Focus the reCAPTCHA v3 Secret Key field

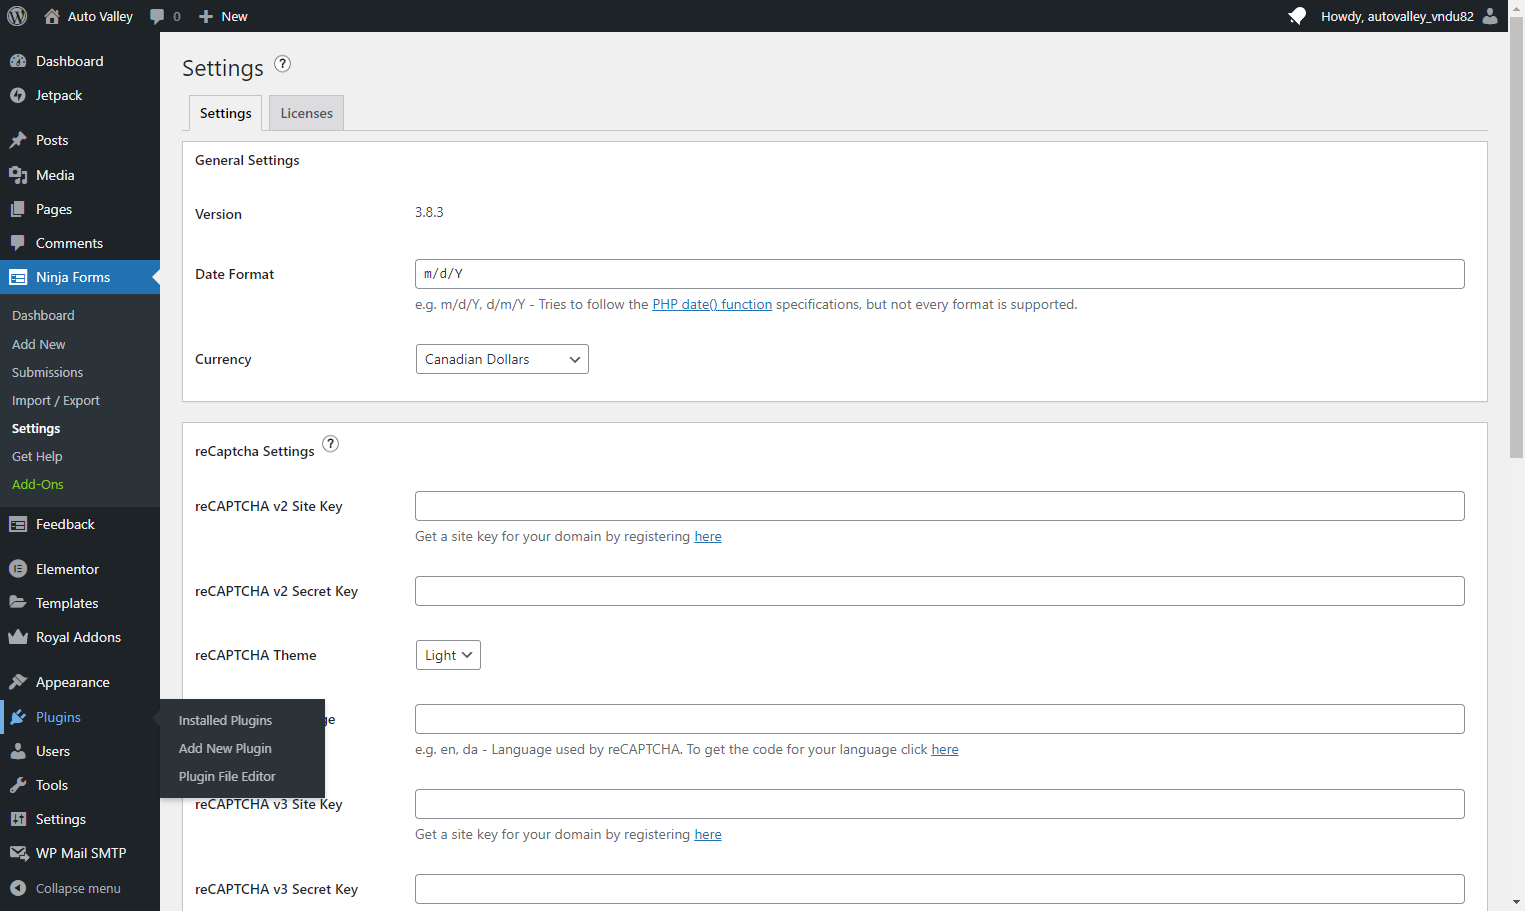pyautogui.click(x=940, y=889)
